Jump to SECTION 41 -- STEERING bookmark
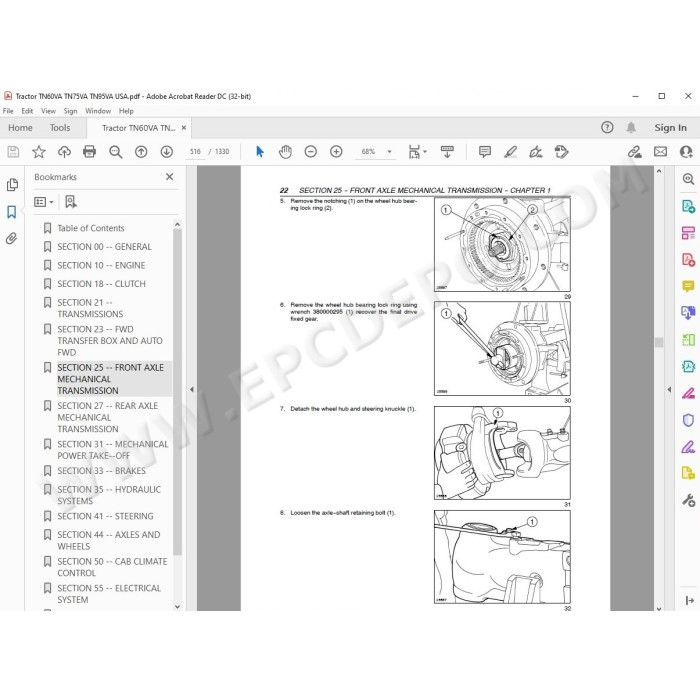The height and width of the screenshot is (700, 700). 105,516
